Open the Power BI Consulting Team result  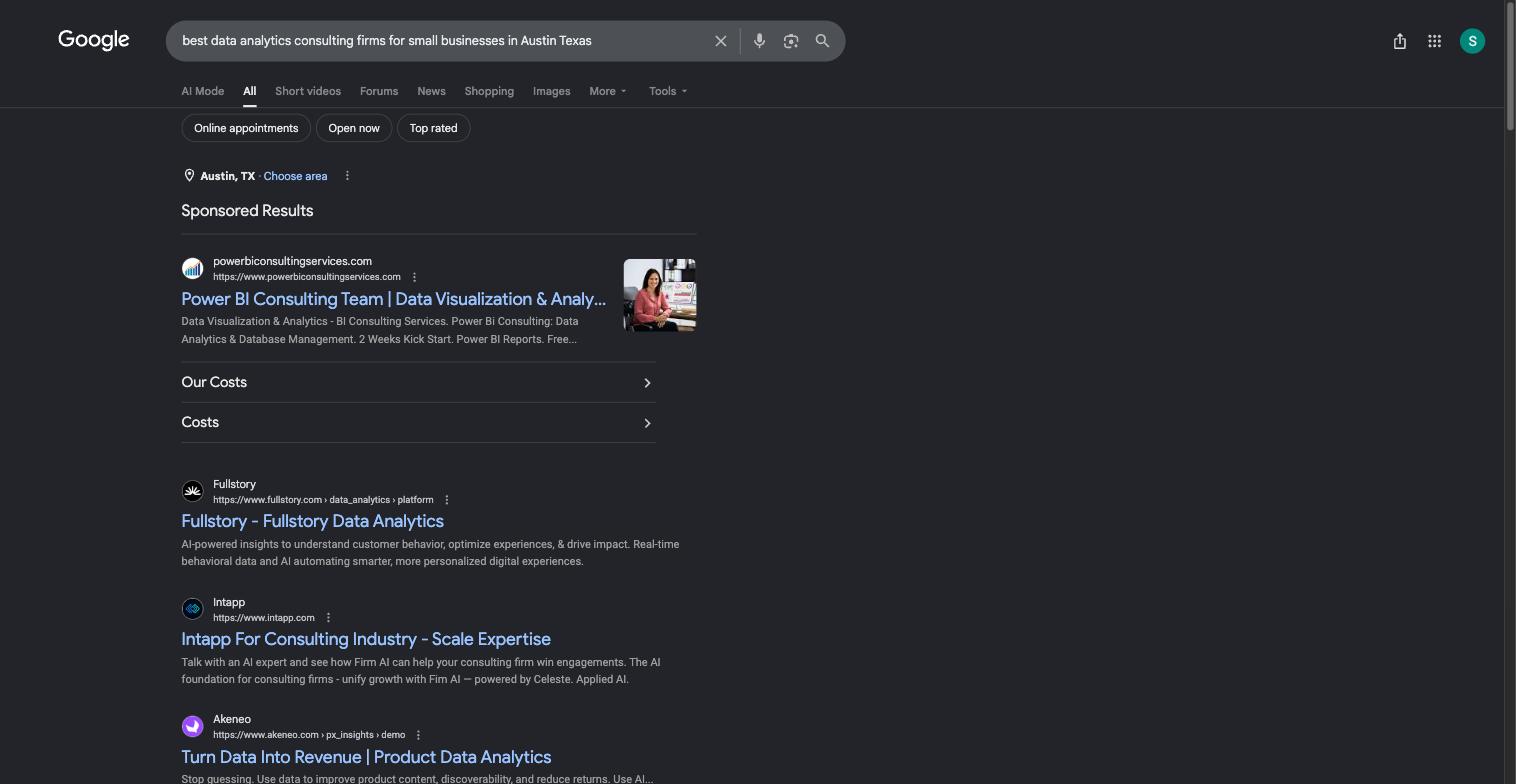tap(393, 299)
